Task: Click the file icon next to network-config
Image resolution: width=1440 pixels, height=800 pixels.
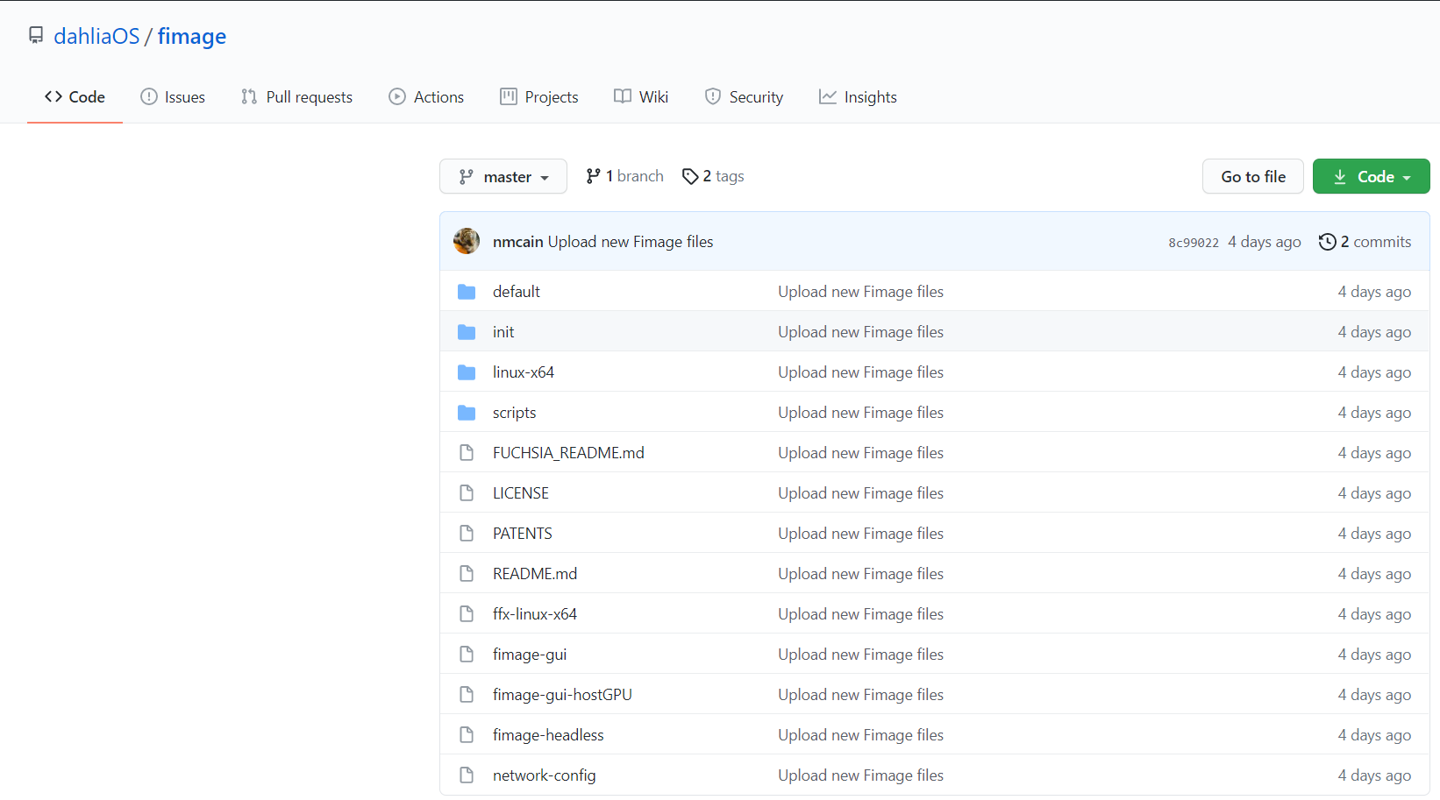Action: [466, 775]
